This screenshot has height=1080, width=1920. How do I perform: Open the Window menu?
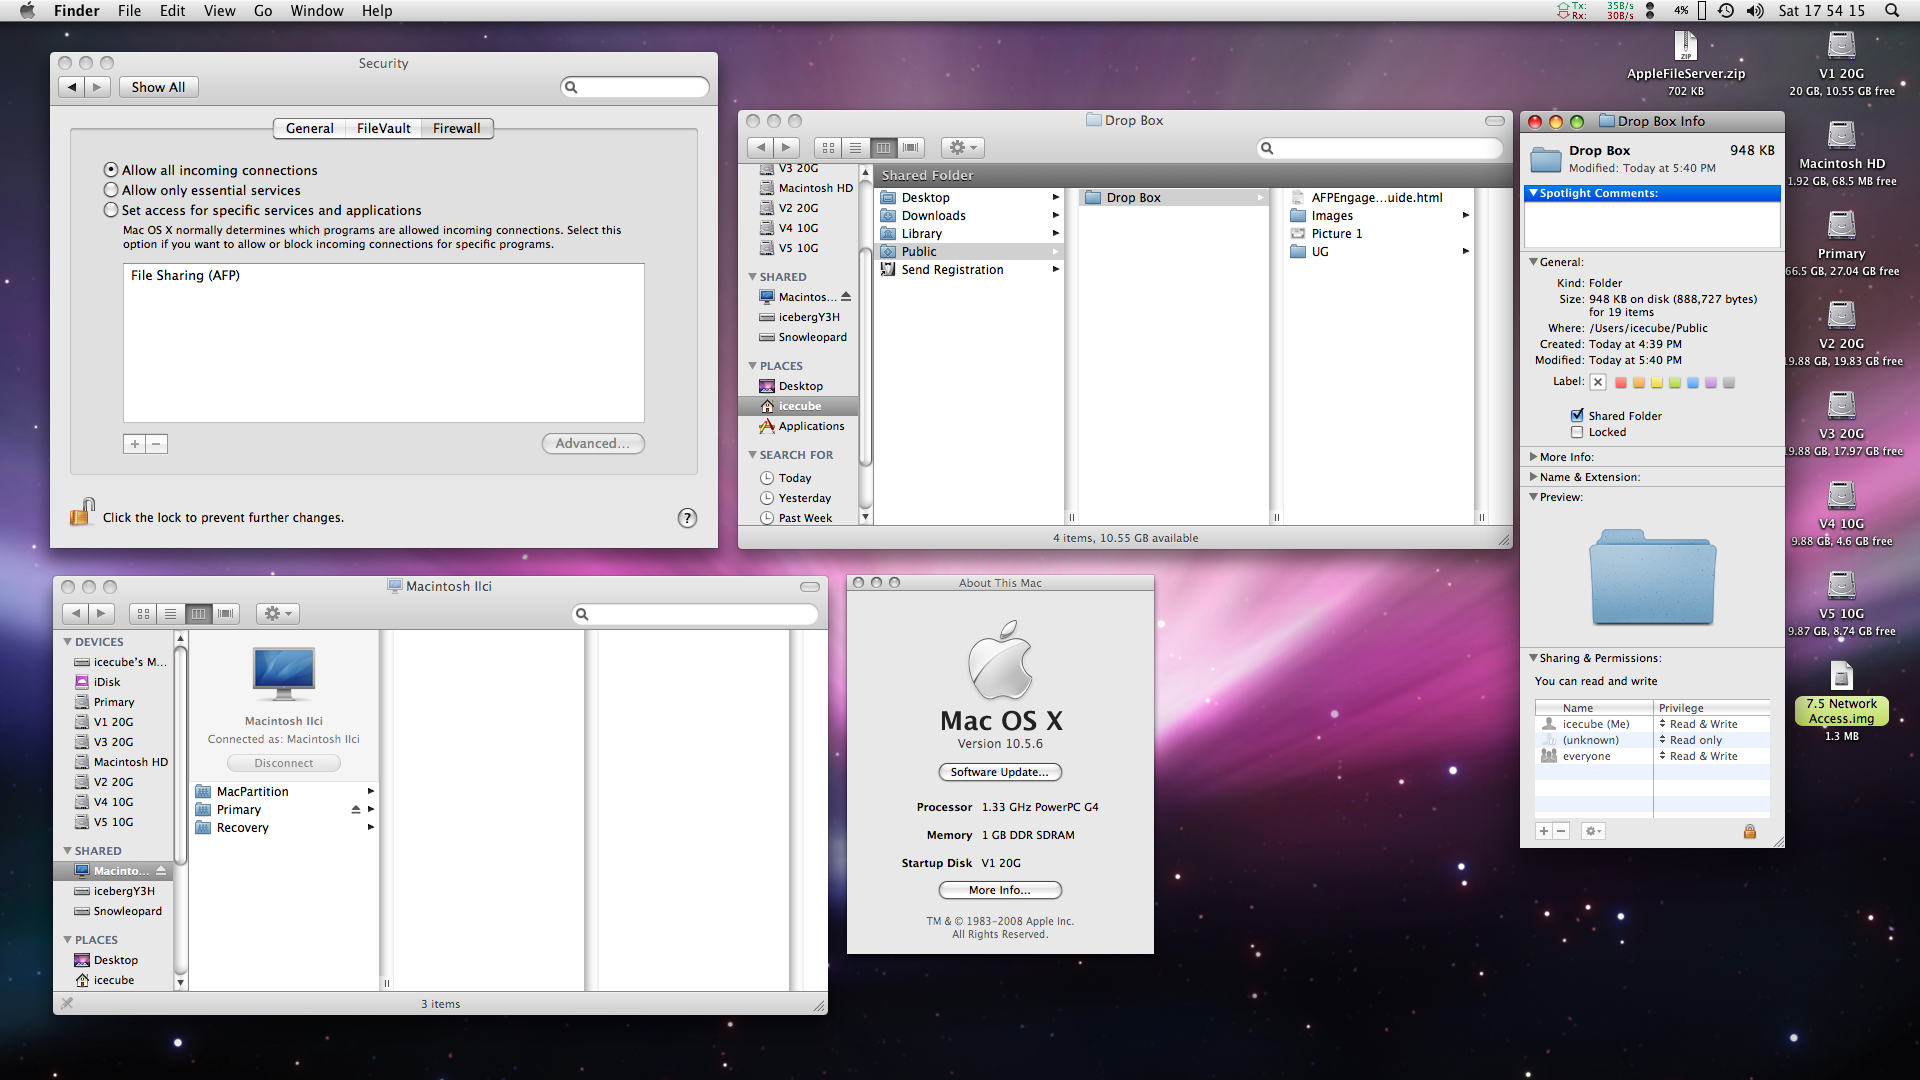(317, 11)
